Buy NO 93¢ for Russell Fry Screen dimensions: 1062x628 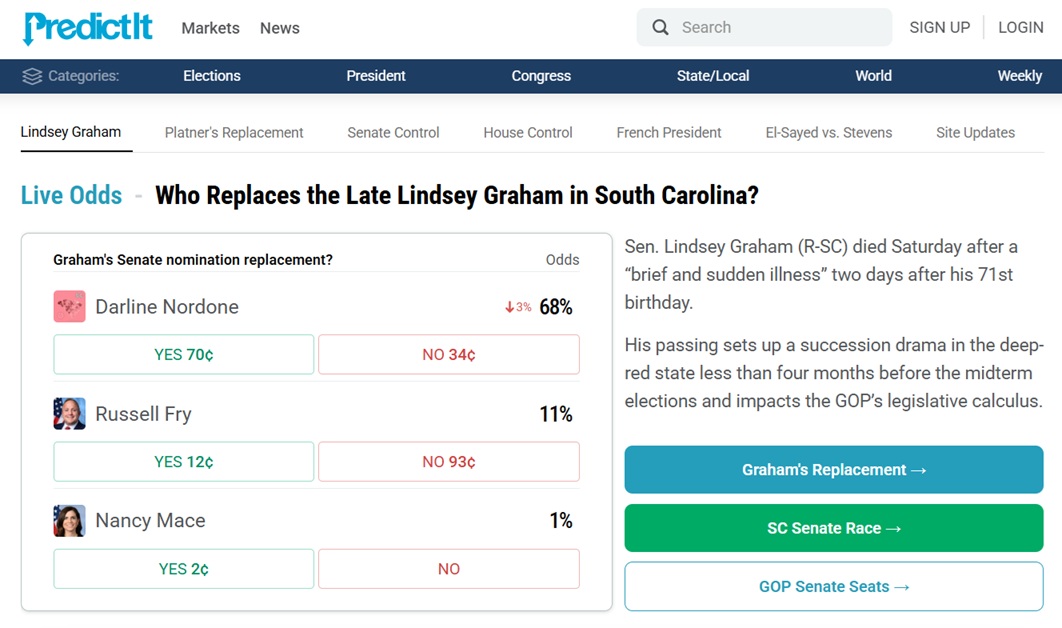click(x=449, y=461)
